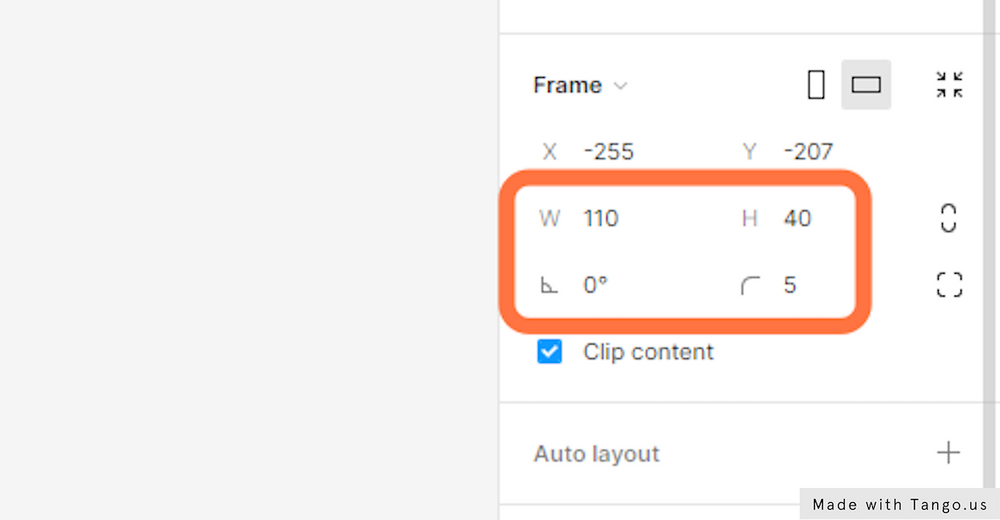Toggle constrain proportions lock icon
The width and height of the screenshot is (1000, 520).
pyautogui.click(x=949, y=218)
